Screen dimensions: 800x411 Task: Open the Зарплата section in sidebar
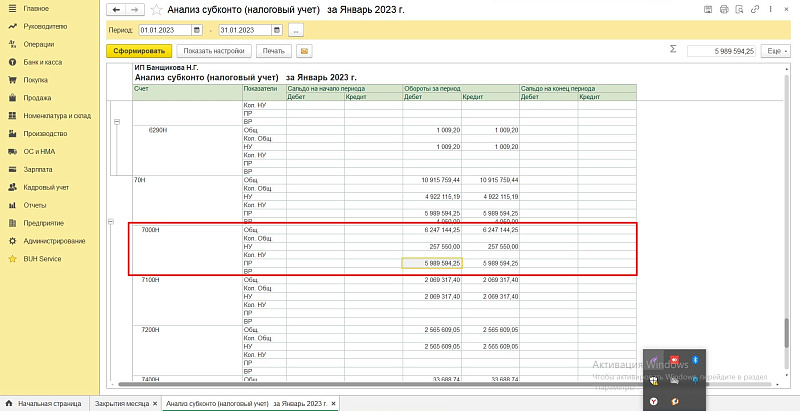point(37,169)
